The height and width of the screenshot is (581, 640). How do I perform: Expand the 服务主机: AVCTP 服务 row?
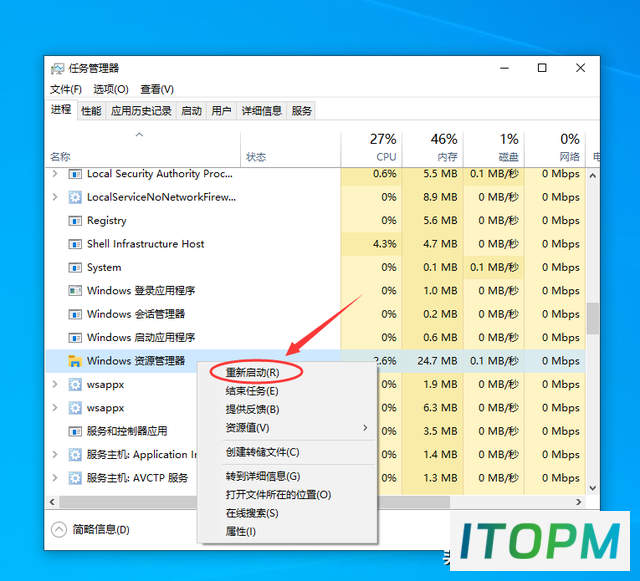[x=55, y=478]
